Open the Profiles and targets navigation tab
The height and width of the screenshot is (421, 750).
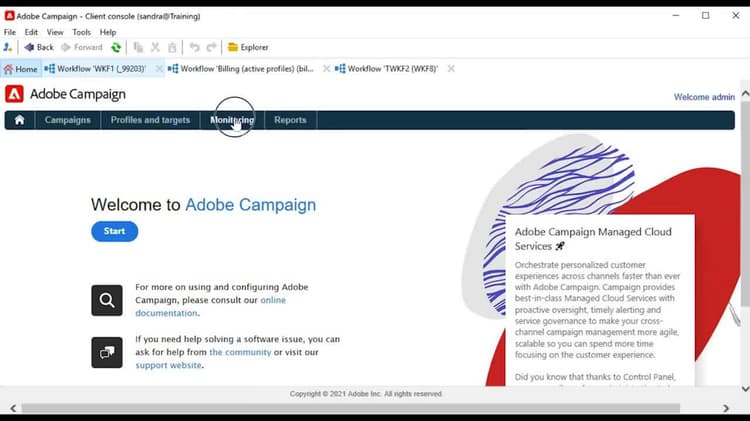pyautogui.click(x=150, y=120)
